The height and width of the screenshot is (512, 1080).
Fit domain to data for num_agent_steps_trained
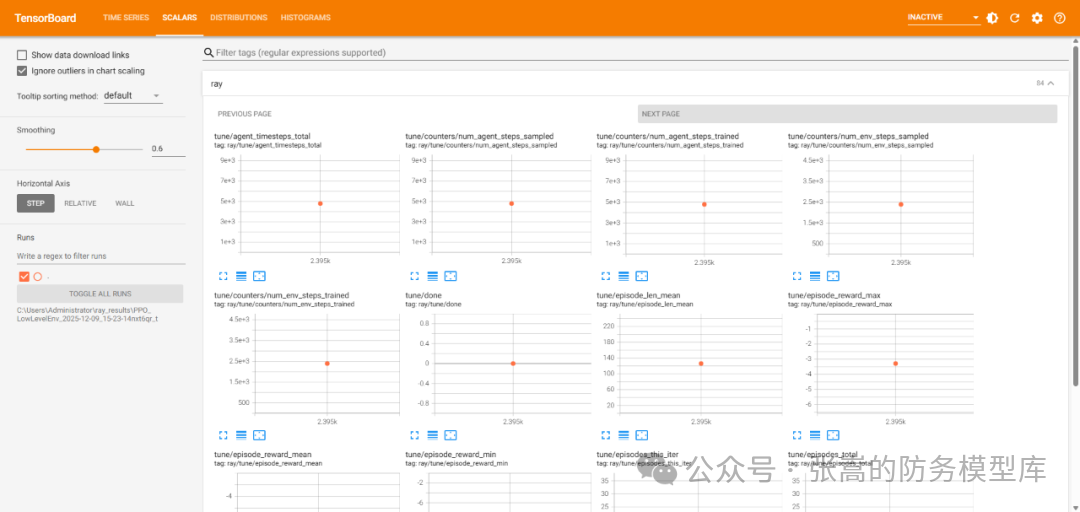pyautogui.click(x=641, y=276)
